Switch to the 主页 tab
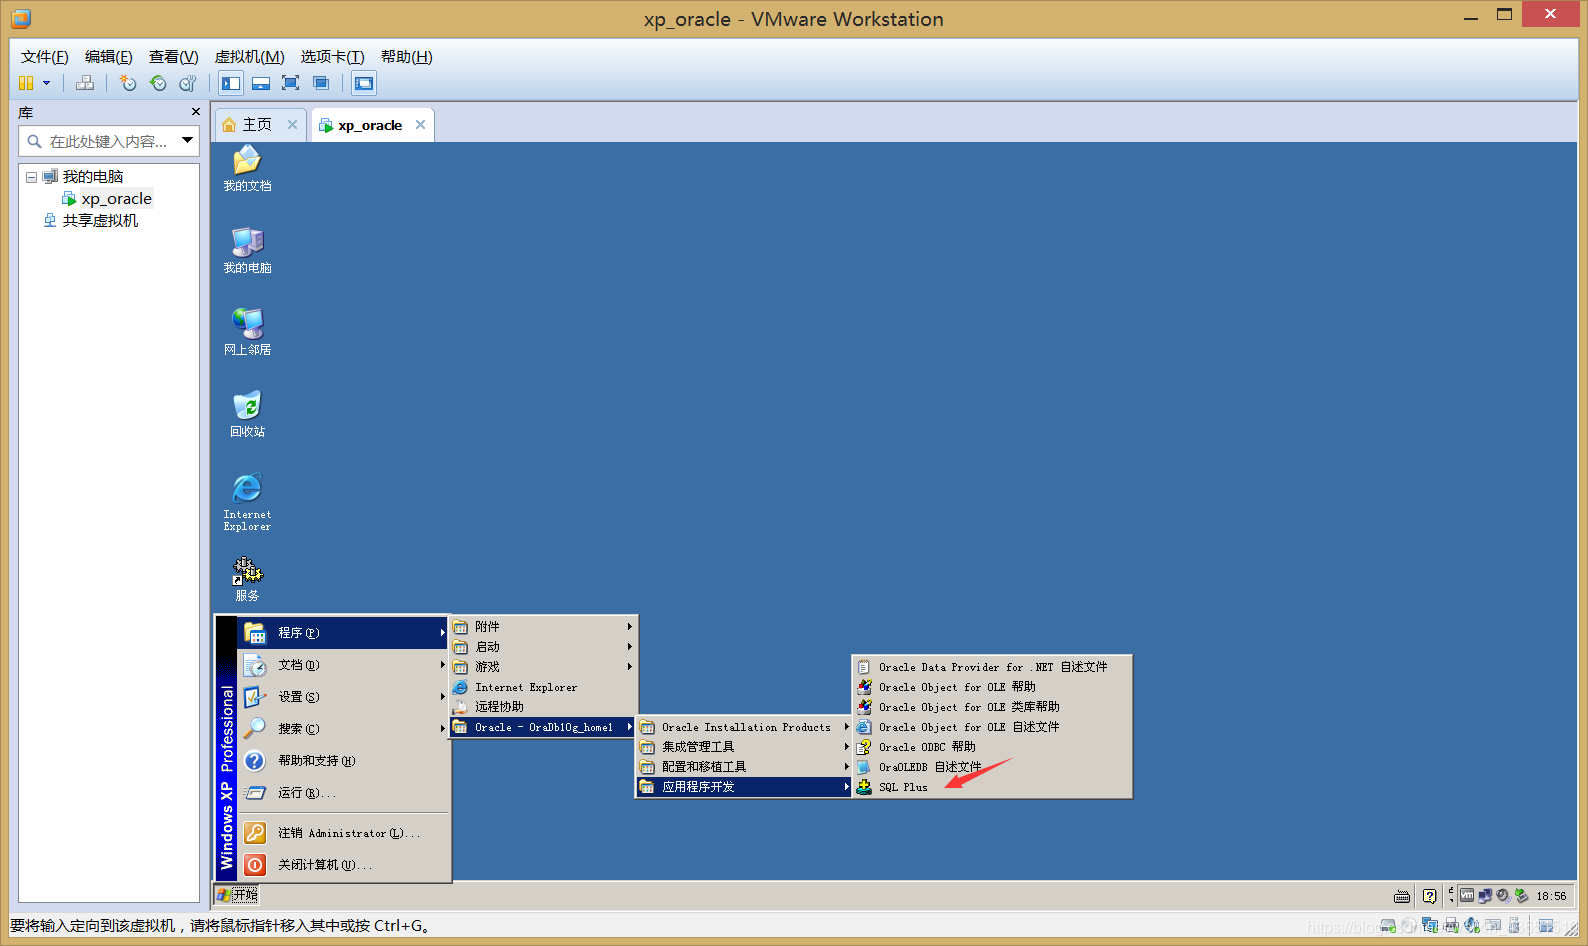Image resolution: width=1588 pixels, height=946 pixels. pyautogui.click(x=257, y=125)
